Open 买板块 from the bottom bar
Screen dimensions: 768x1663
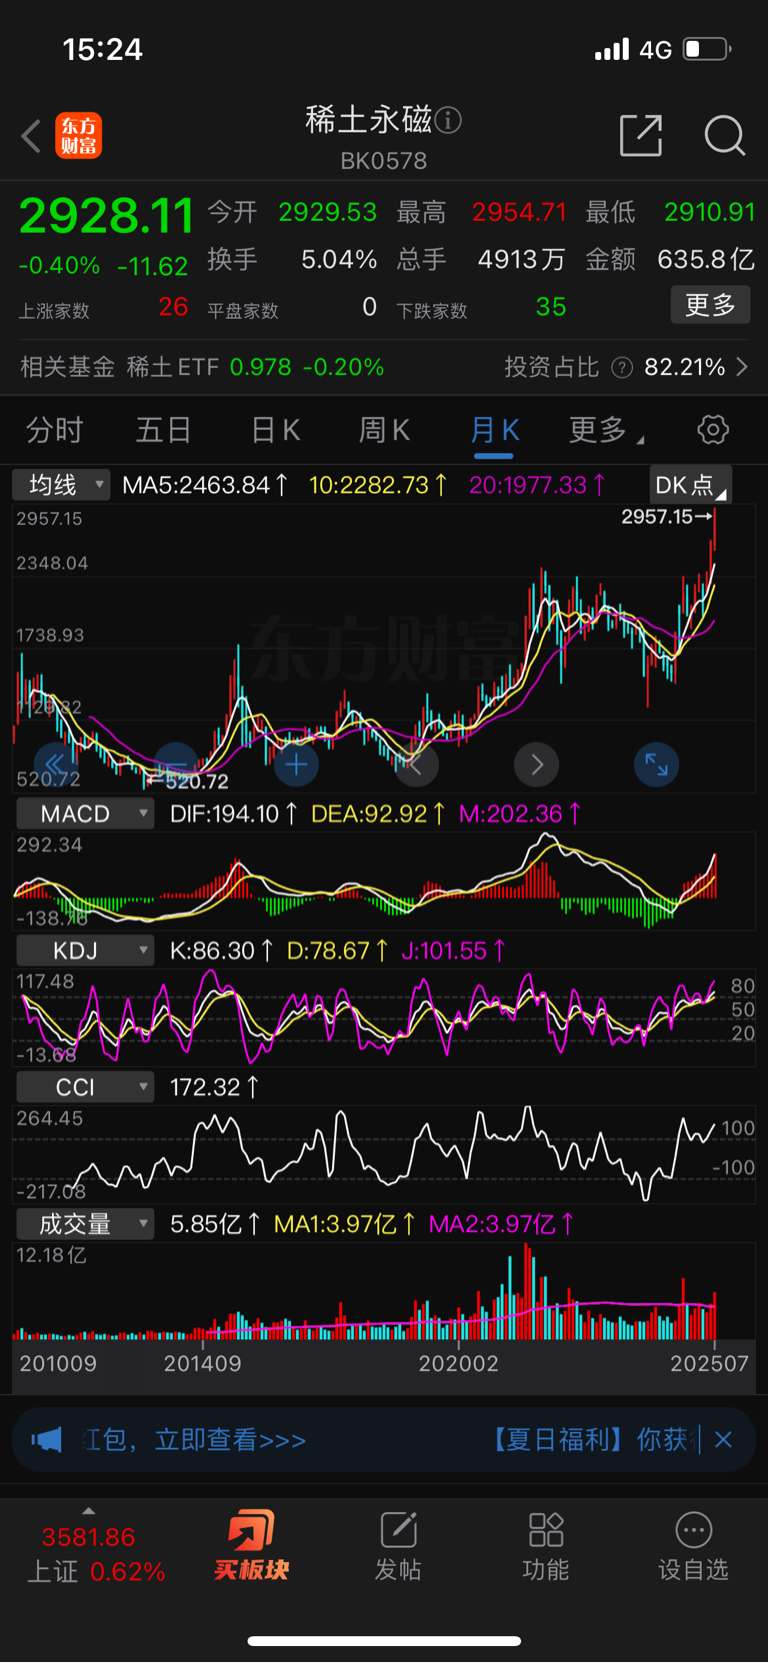pos(251,1546)
